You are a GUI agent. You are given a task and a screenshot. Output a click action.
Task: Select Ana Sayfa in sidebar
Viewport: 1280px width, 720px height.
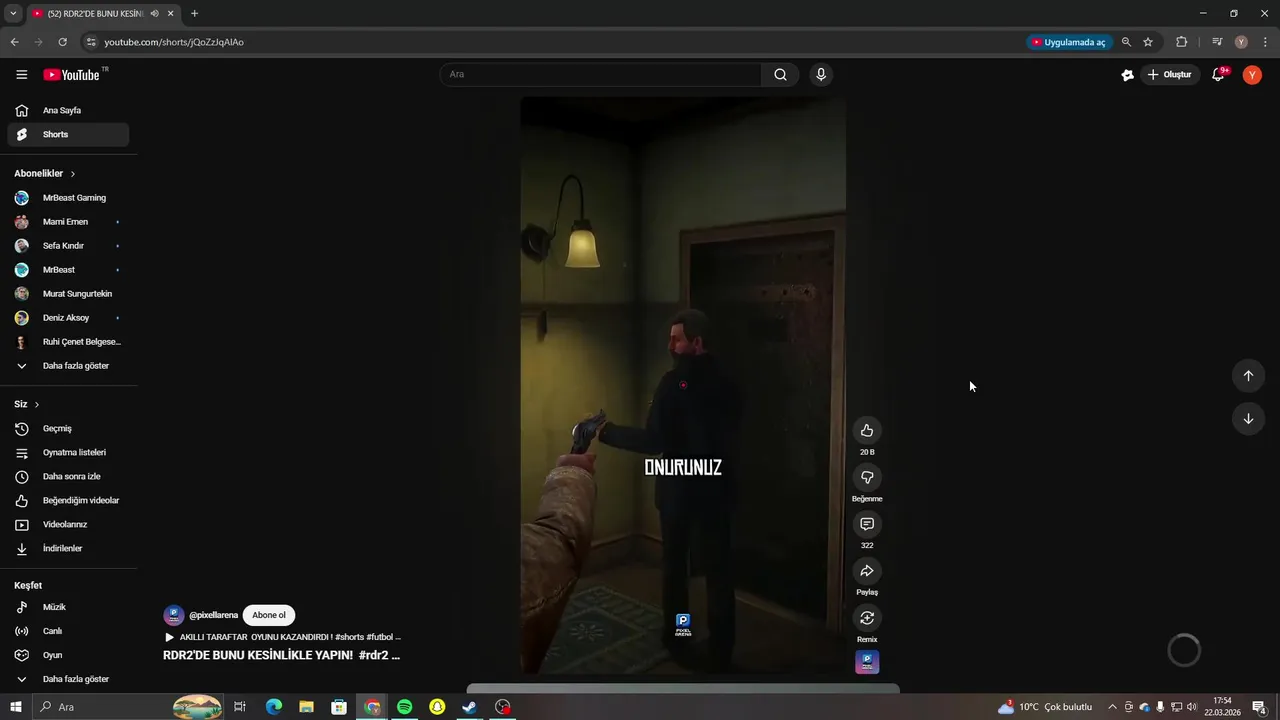click(x=68, y=111)
